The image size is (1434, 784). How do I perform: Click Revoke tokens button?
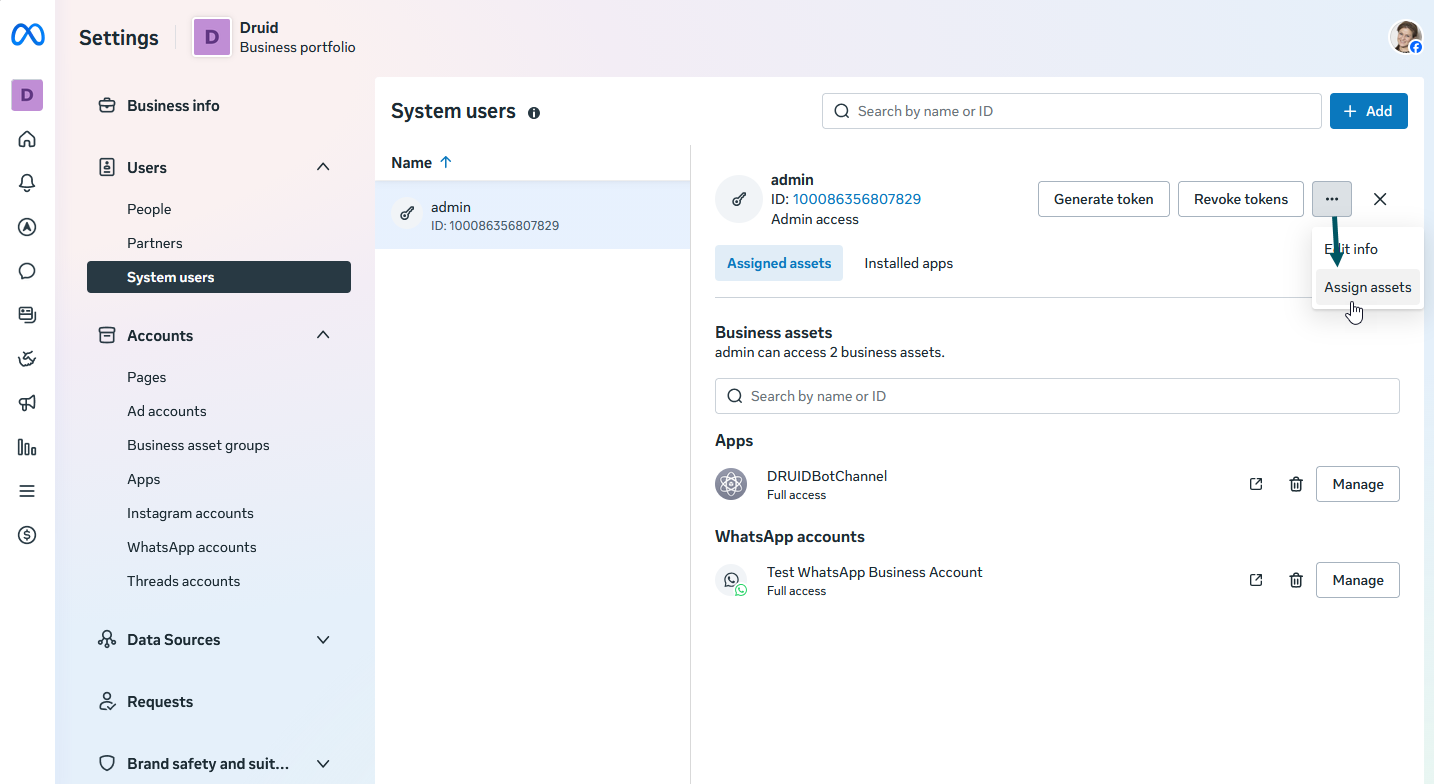pyautogui.click(x=1241, y=199)
